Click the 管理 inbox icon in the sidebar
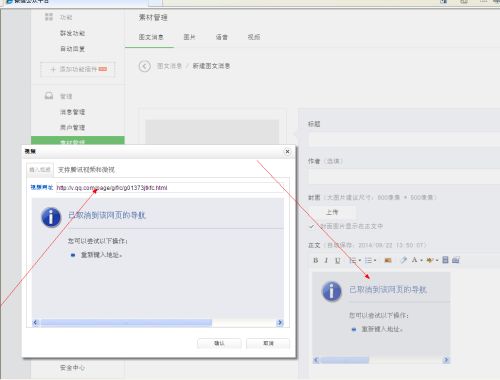The width and height of the screenshot is (500, 380). pos(49,96)
